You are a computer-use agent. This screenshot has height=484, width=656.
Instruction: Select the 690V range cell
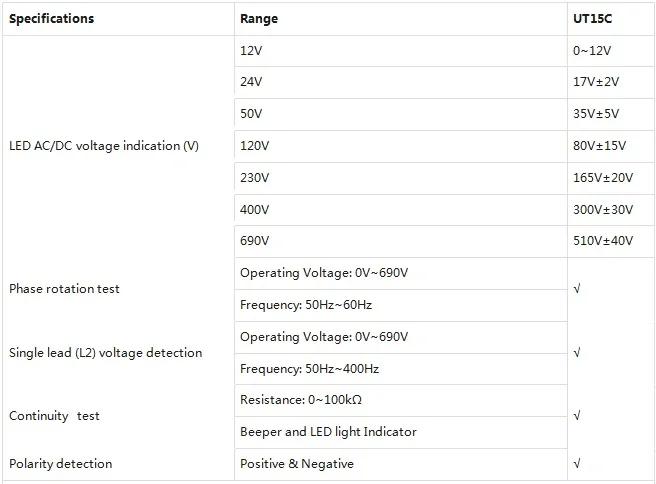256,241
